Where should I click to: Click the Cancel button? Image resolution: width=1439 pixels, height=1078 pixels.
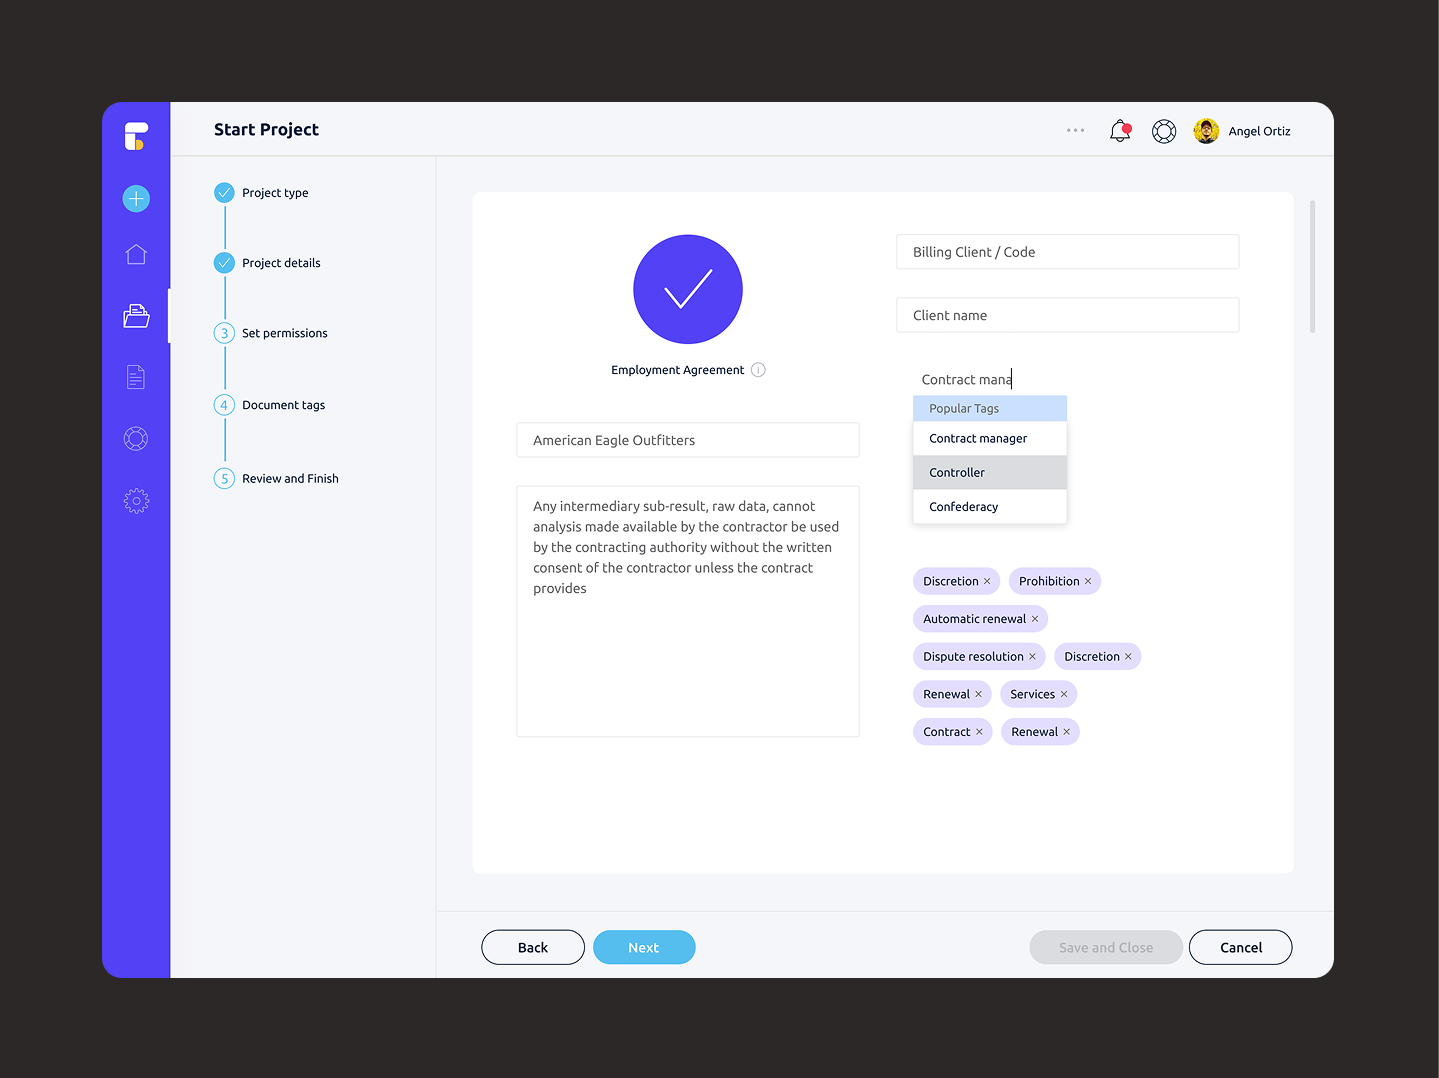click(1240, 948)
